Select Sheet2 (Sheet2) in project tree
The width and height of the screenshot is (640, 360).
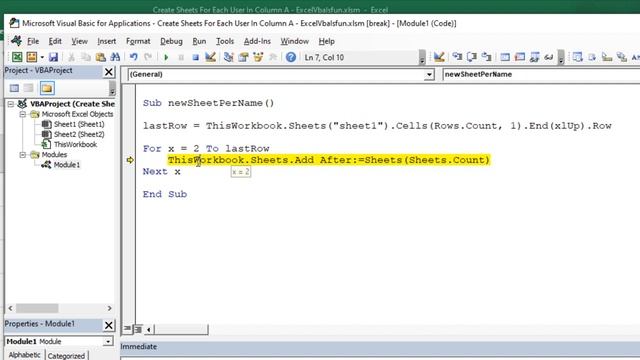tap(79, 134)
